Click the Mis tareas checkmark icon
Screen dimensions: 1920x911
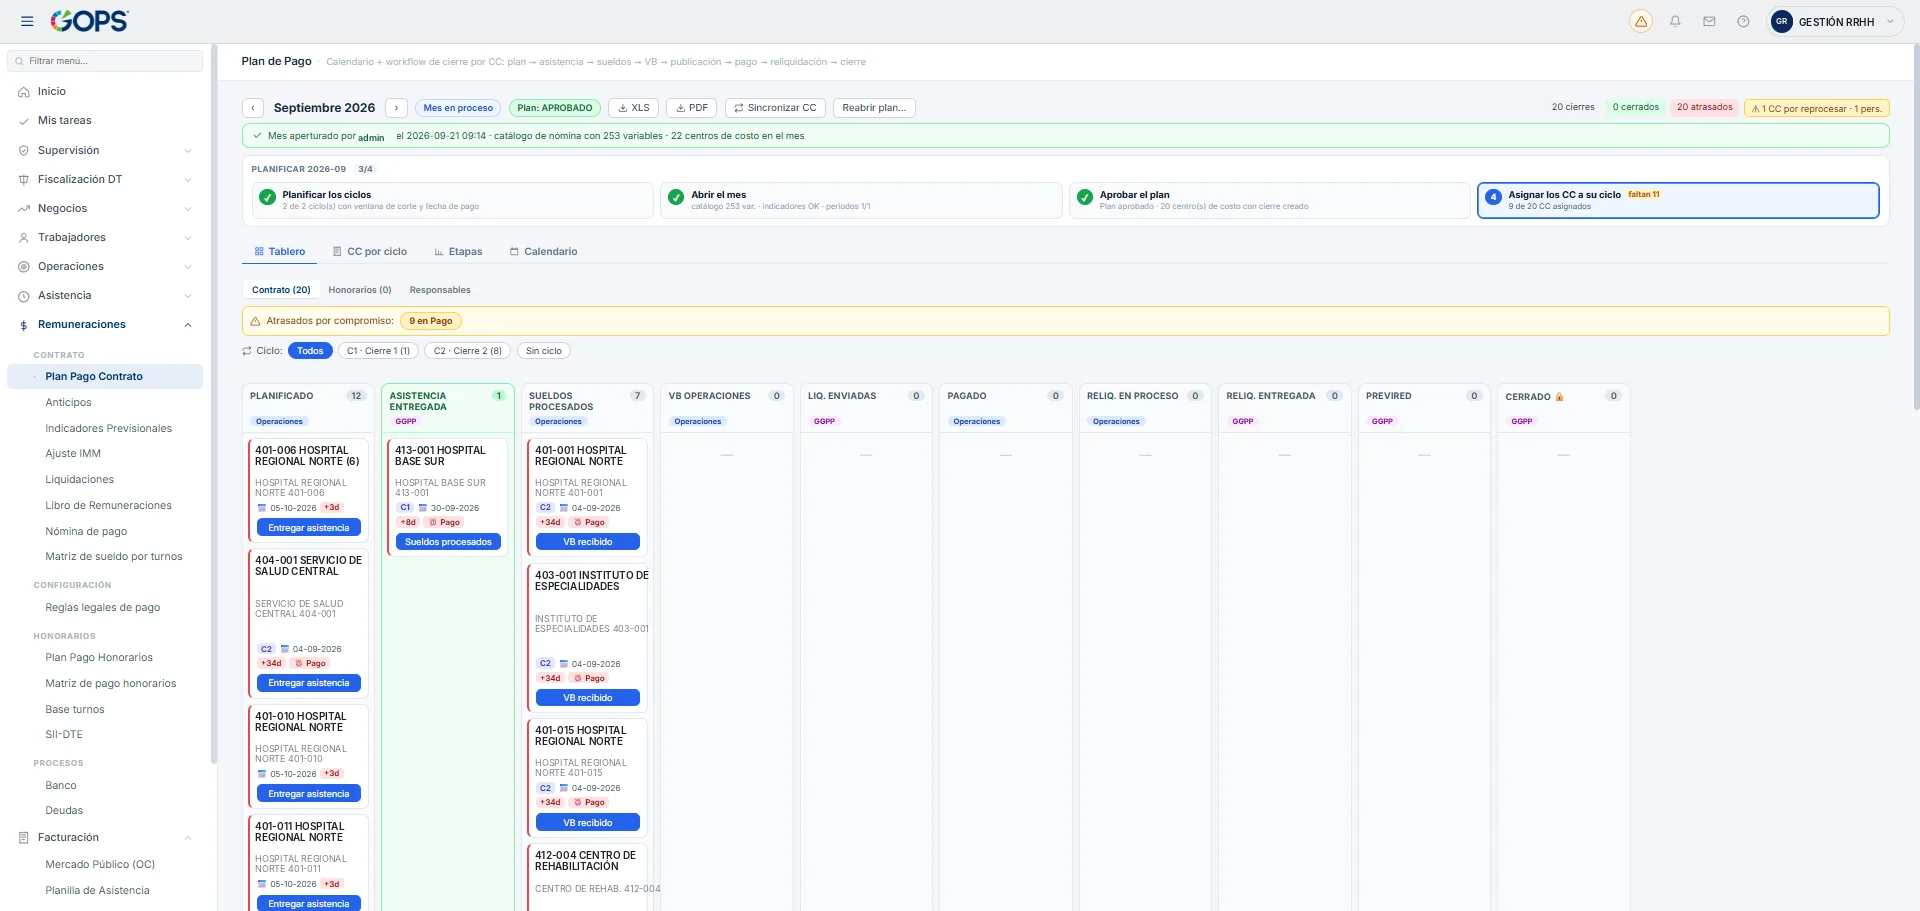(24, 121)
